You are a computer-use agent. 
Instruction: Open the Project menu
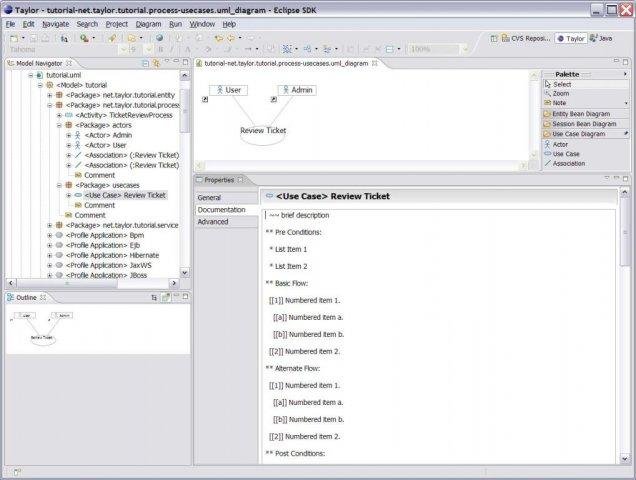point(116,24)
